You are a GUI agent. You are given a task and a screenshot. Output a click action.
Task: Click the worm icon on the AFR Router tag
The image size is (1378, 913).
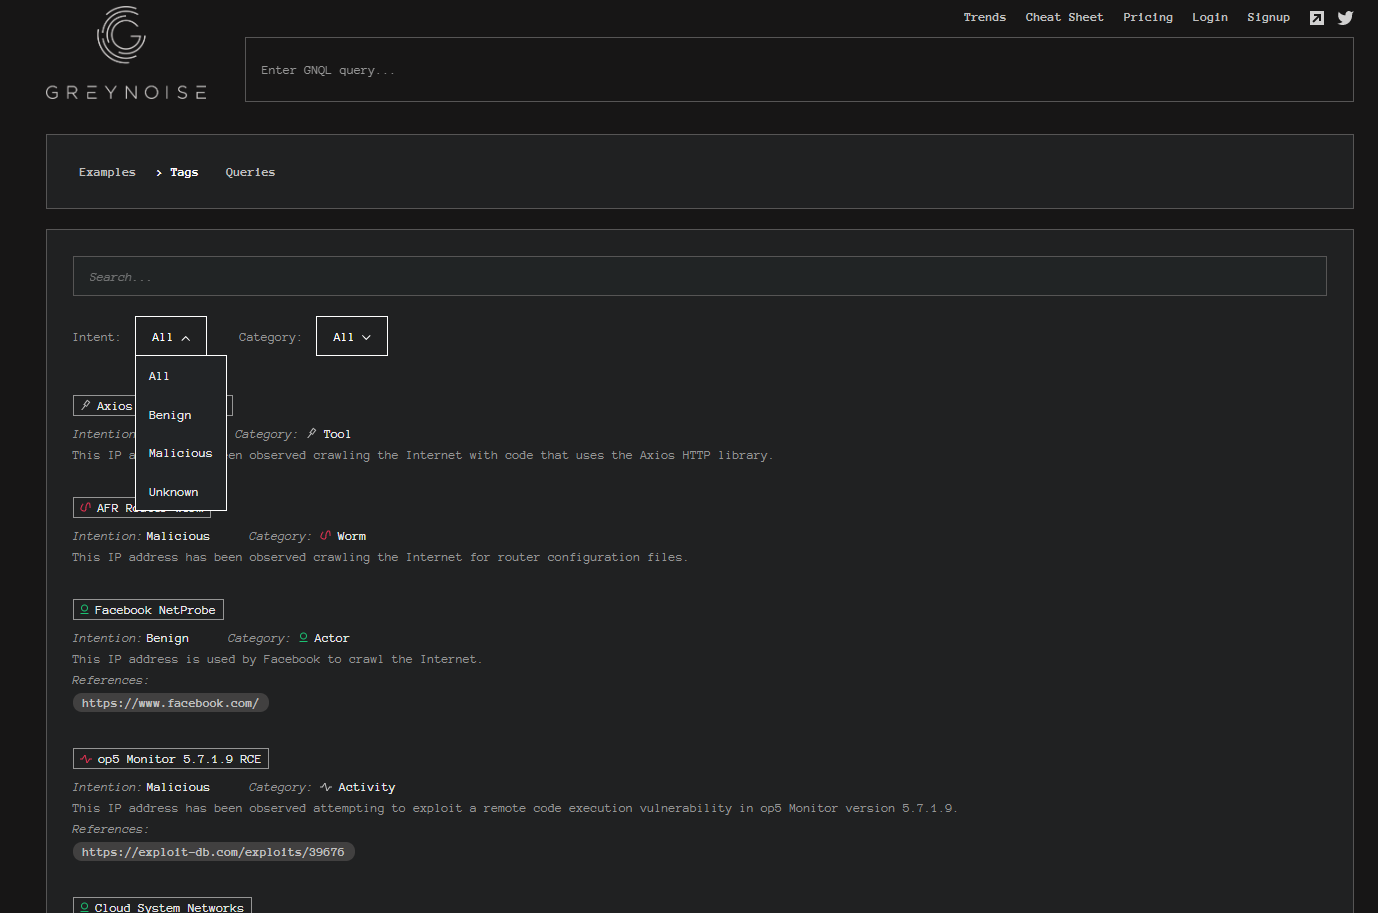[88, 507]
